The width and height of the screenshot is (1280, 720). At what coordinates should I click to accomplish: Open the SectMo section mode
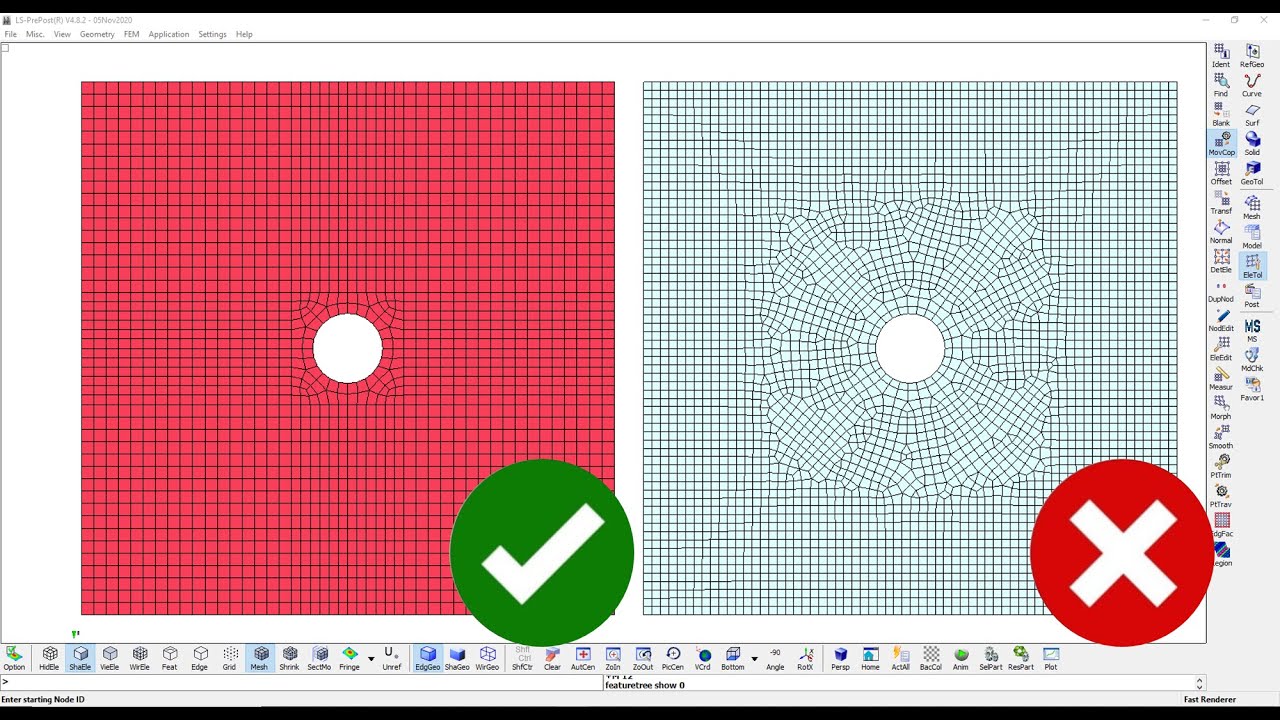click(x=320, y=658)
